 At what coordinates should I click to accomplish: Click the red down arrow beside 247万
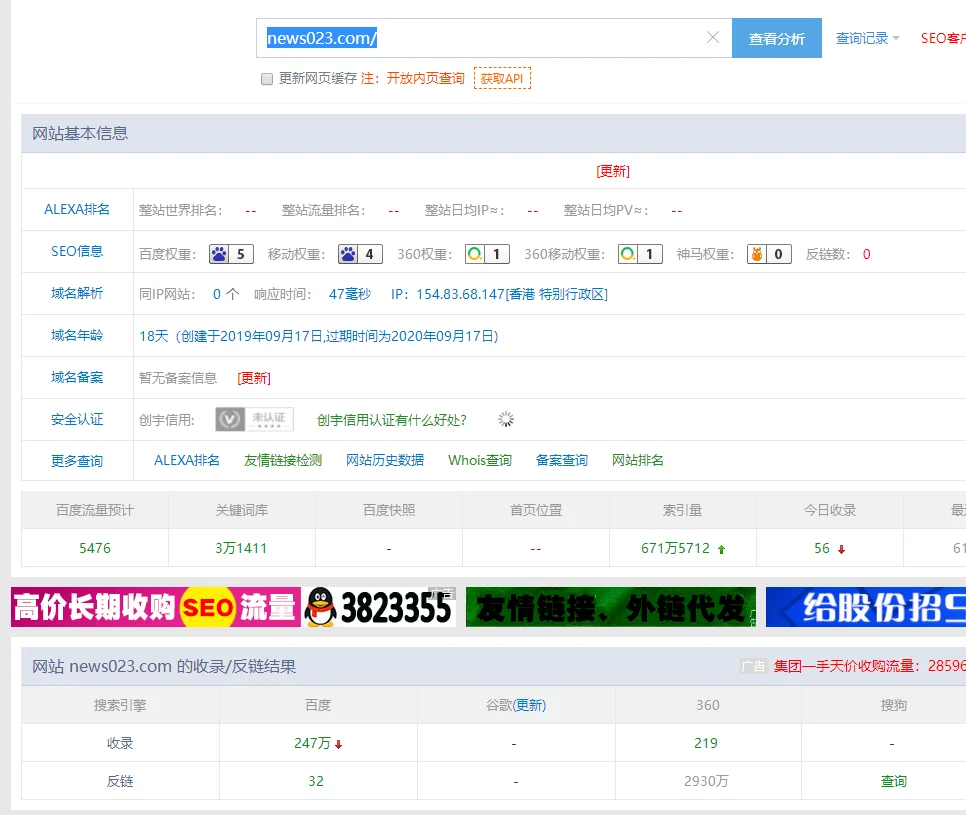[x=338, y=744]
